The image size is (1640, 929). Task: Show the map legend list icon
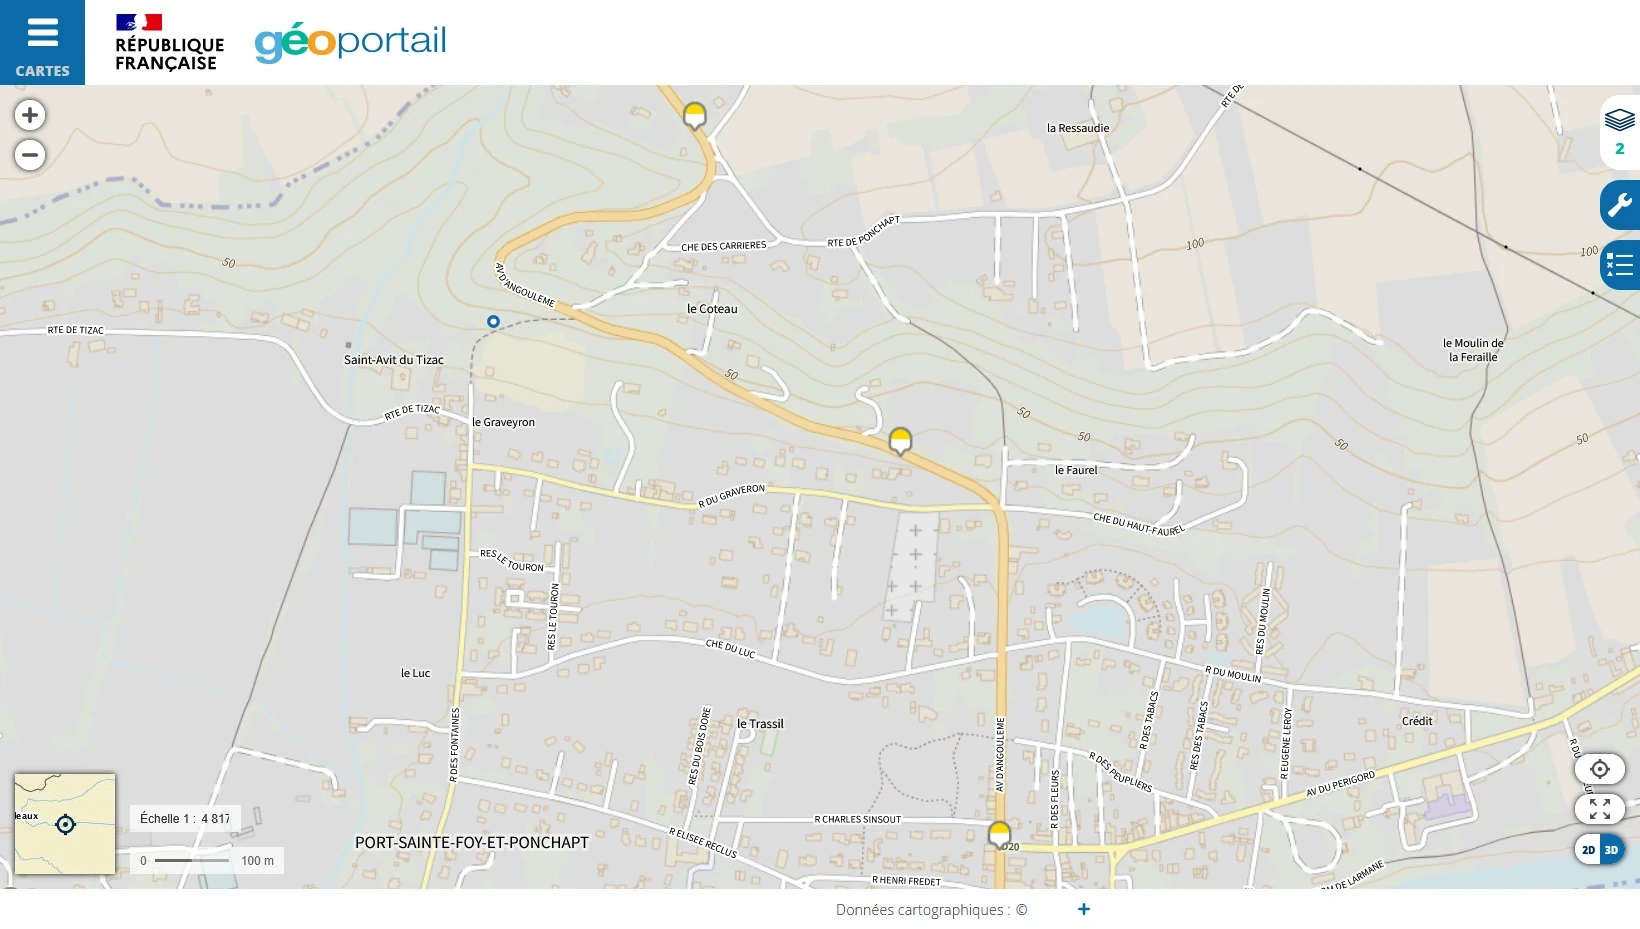click(1620, 265)
